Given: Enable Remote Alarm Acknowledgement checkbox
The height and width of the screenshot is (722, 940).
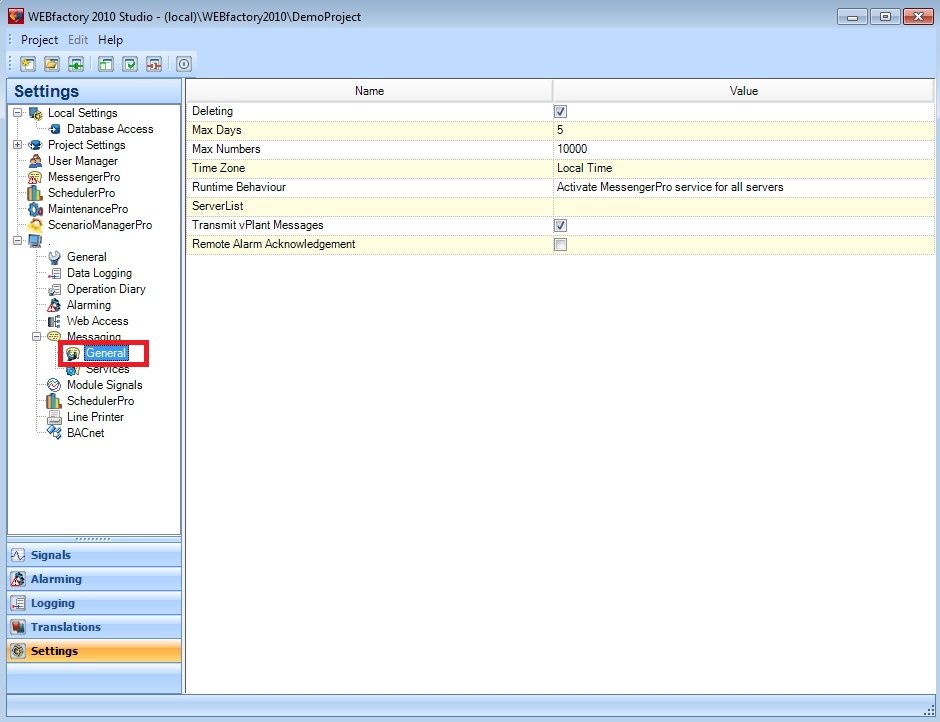Looking at the screenshot, I should coord(561,245).
